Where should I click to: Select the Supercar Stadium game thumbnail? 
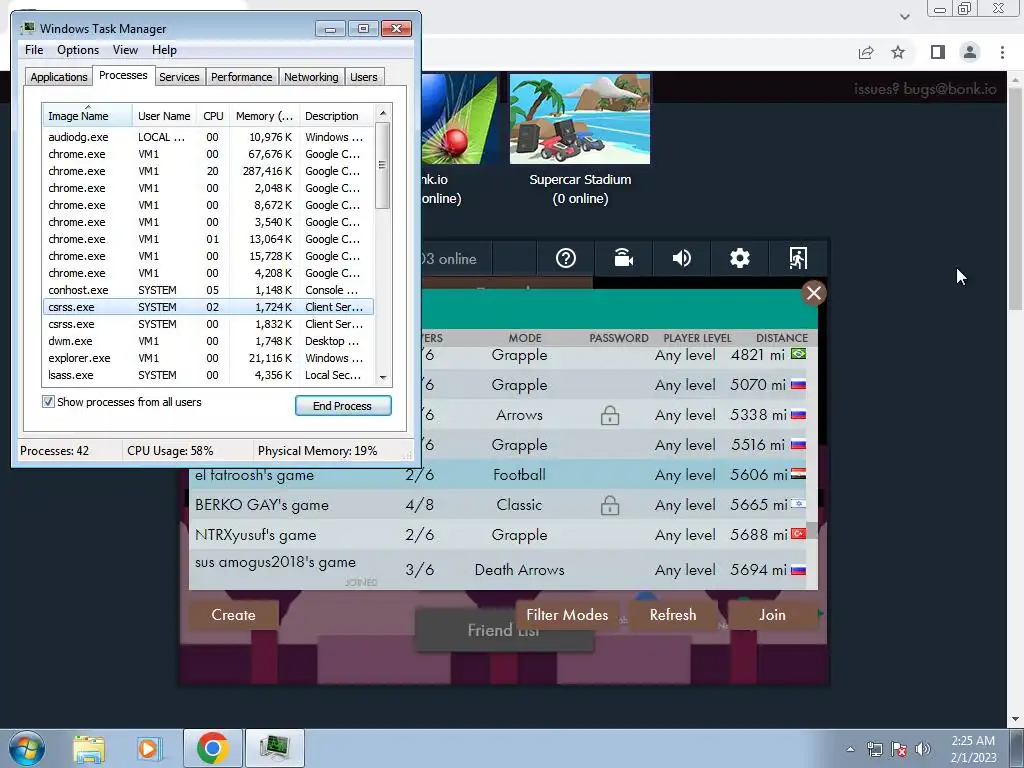coord(580,118)
